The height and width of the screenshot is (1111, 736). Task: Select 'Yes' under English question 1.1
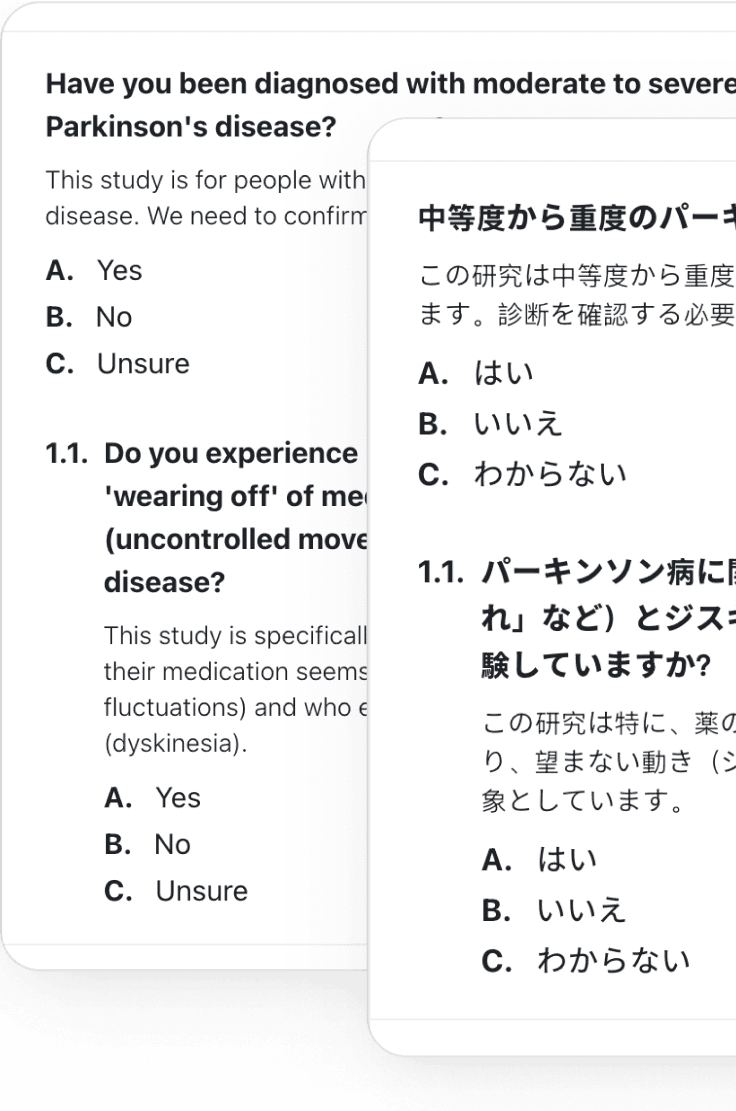(177, 798)
